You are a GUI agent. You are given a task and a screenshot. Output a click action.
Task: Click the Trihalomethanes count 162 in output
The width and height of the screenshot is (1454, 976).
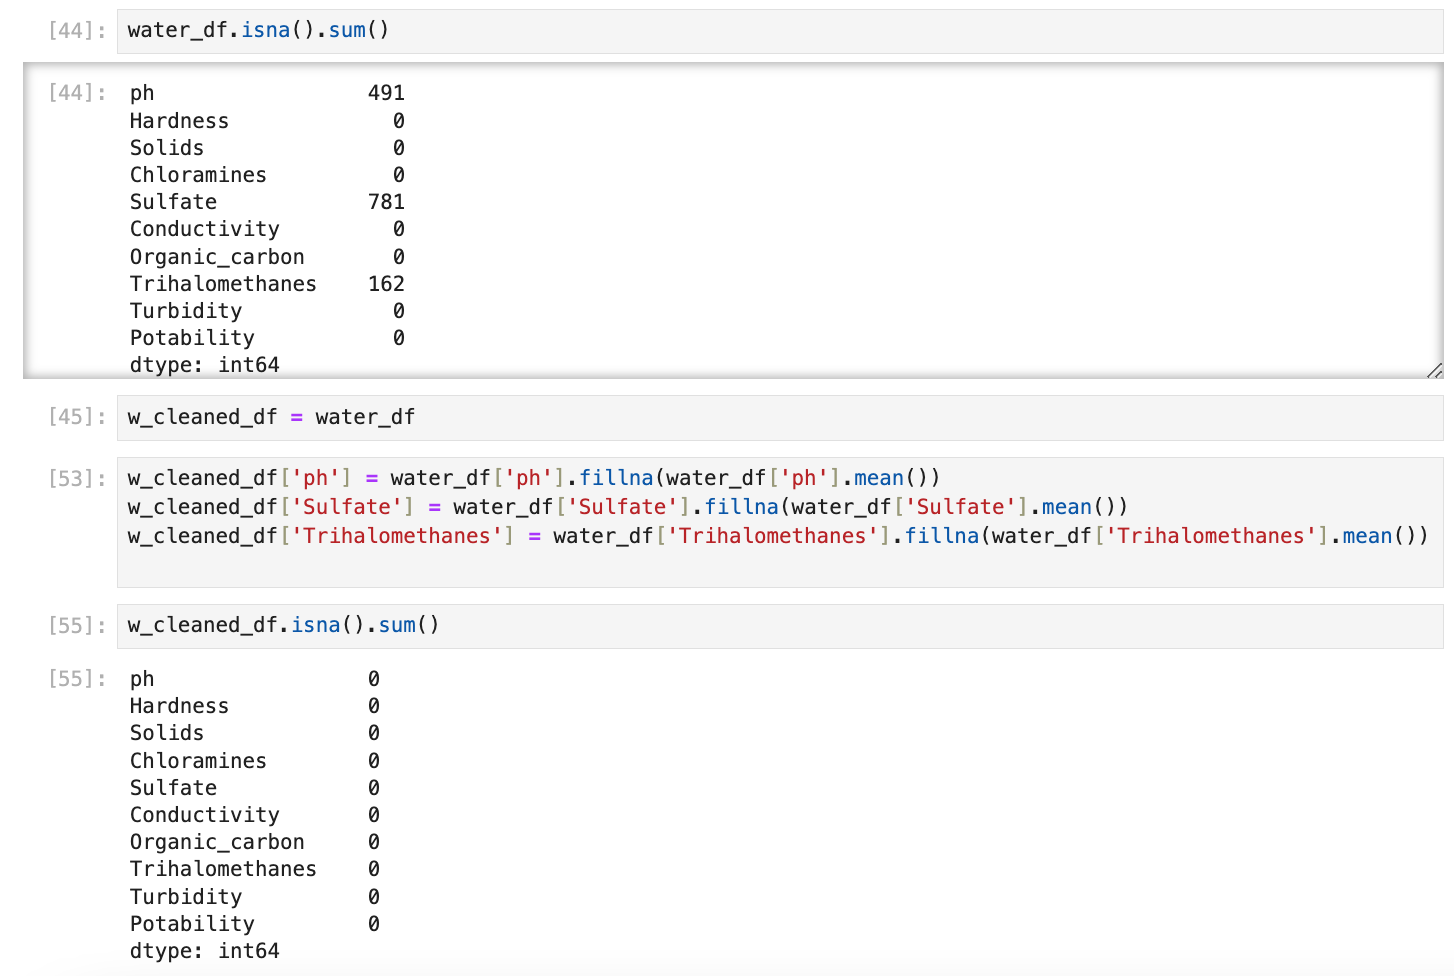tap(386, 284)
